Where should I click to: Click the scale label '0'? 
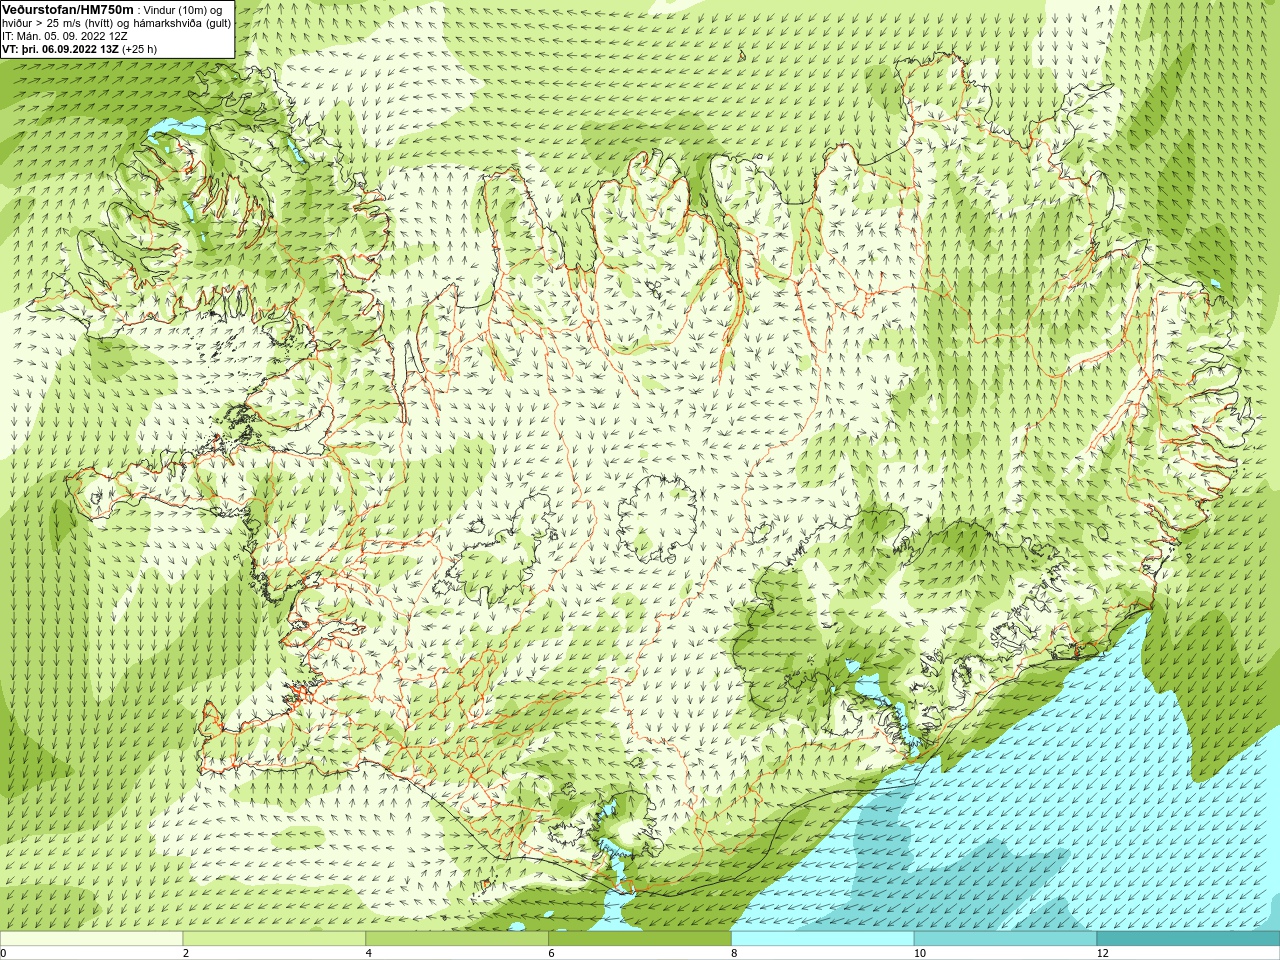pos(3,954)
